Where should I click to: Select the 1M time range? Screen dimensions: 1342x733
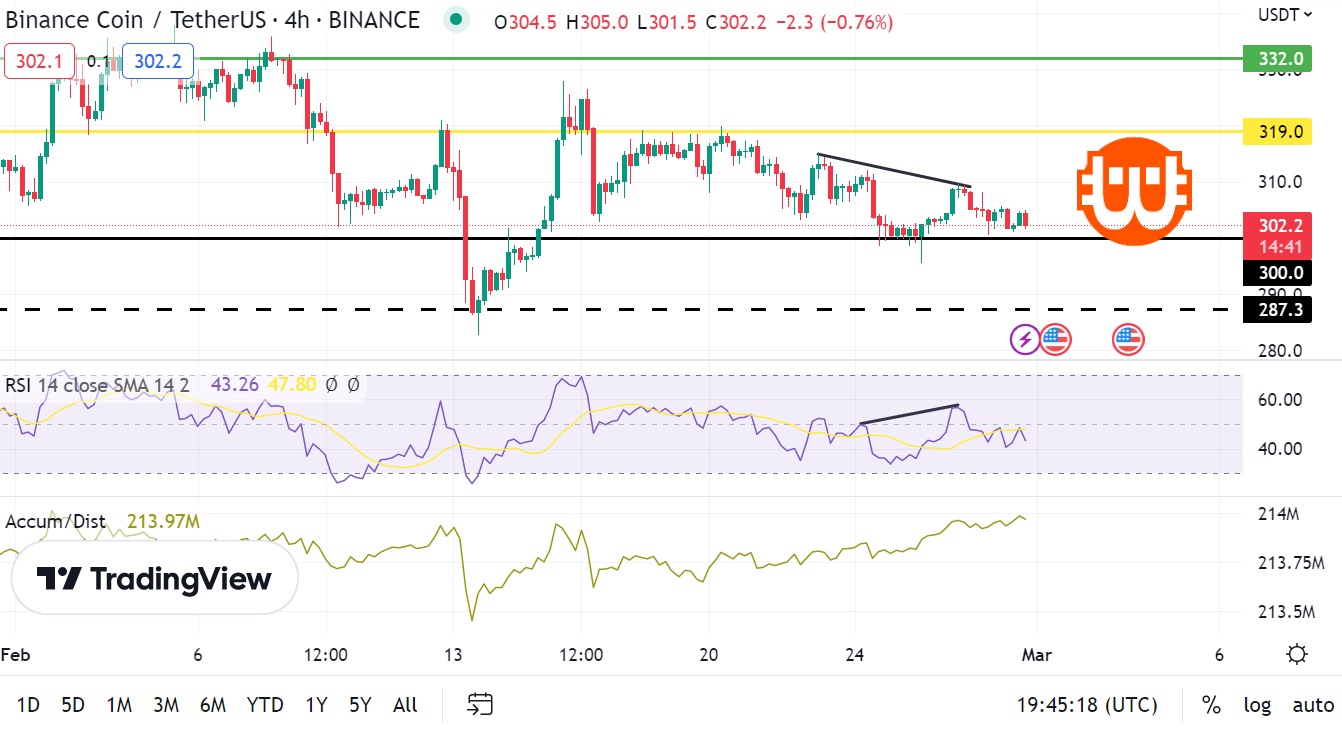119,705
